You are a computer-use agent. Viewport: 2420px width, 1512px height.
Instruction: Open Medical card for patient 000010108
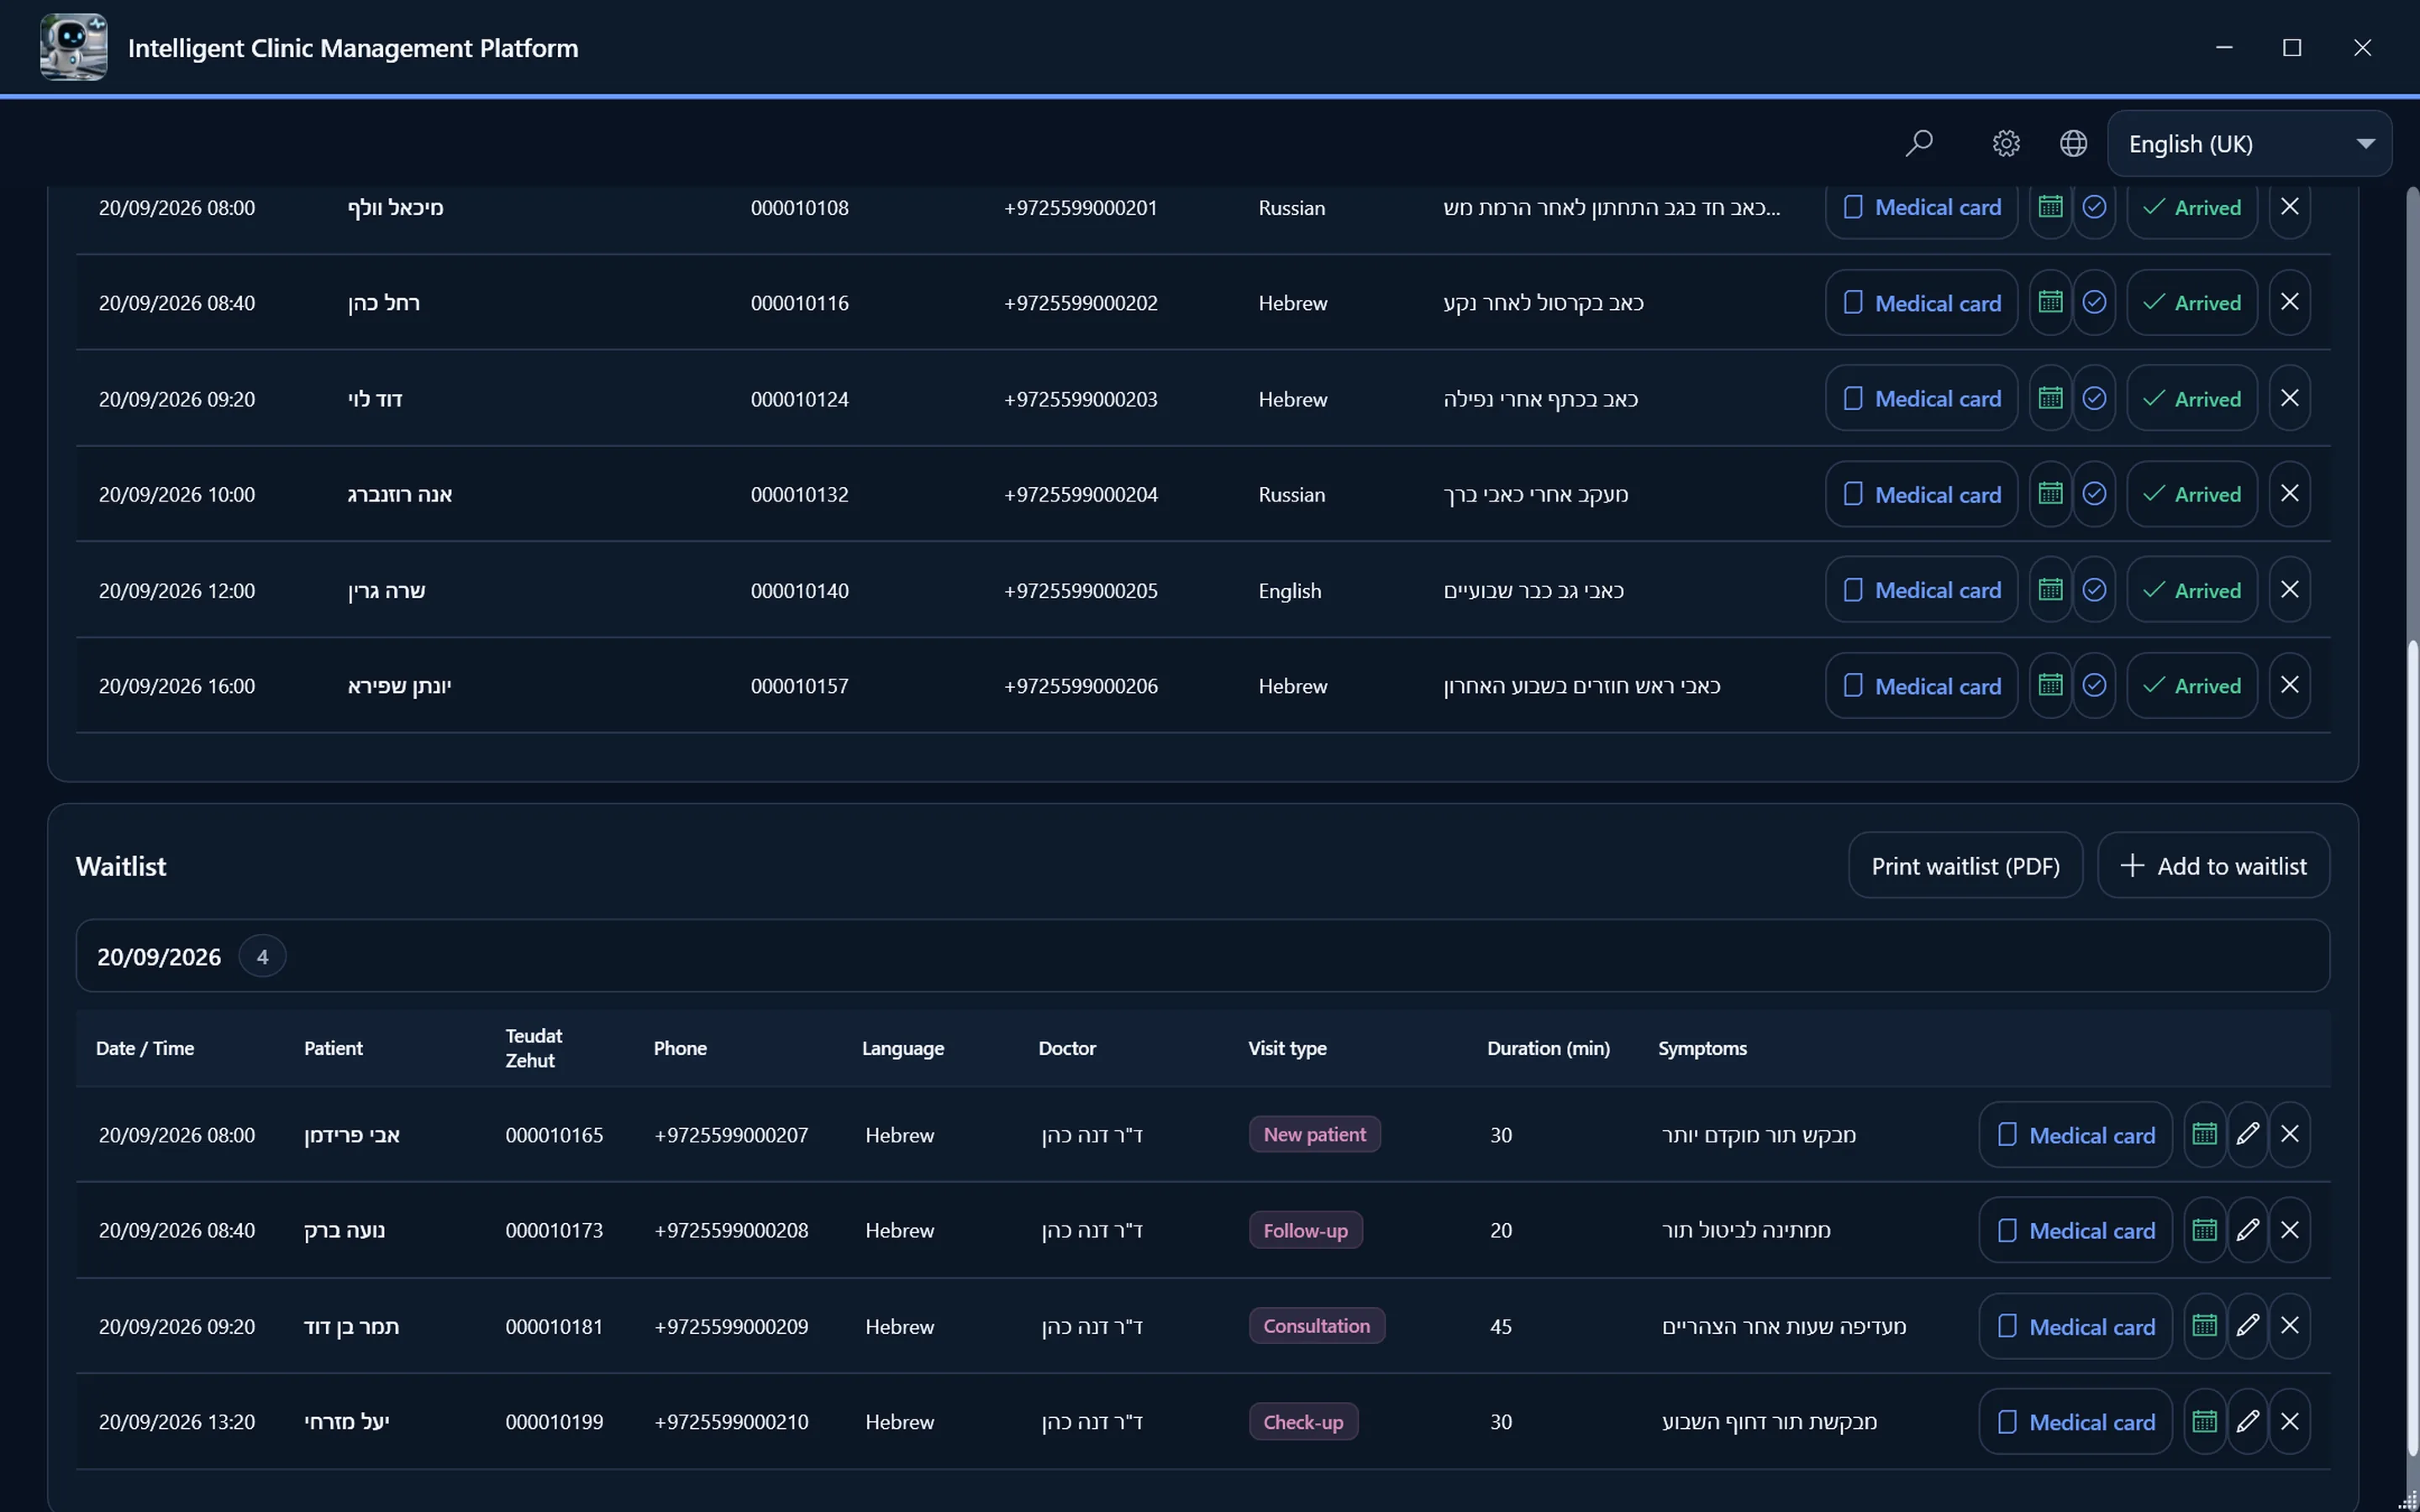tap(1921, 207)
